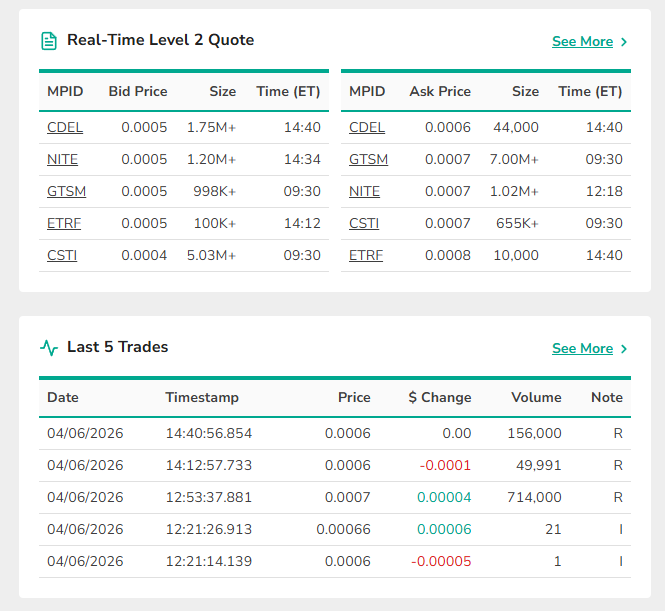Viewport: 665px width, 611px height.
Task: Select bid size 100K+ cell
Action: [215, 223]
